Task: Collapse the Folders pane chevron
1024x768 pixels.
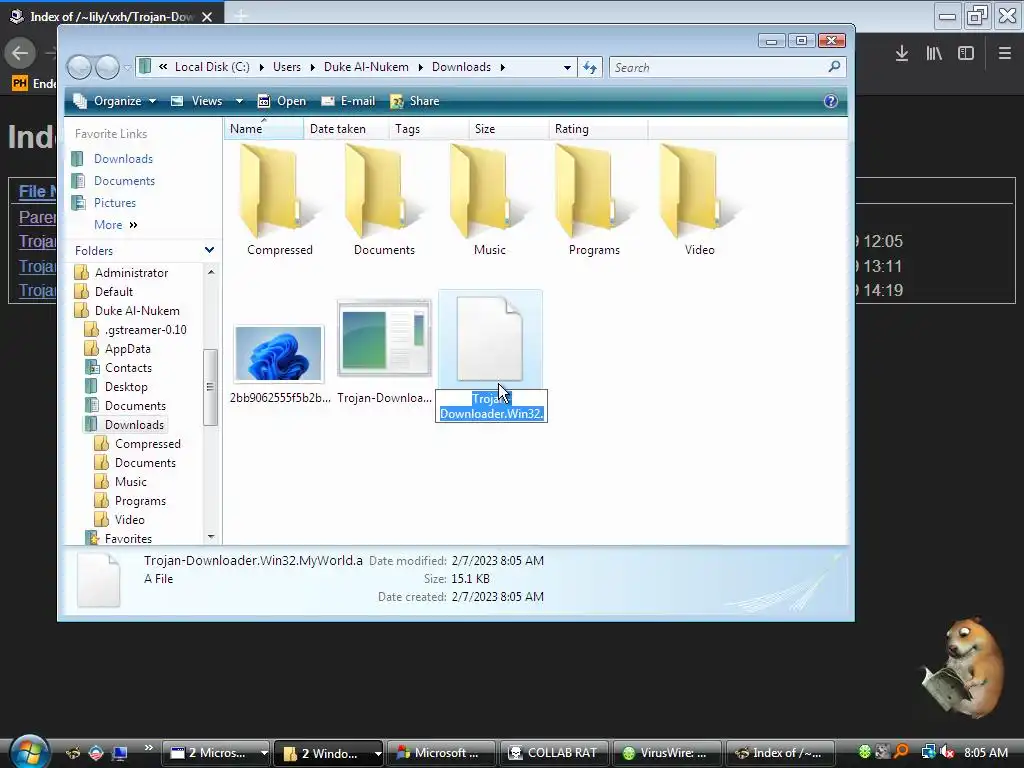Action: (x=209, y=250)
